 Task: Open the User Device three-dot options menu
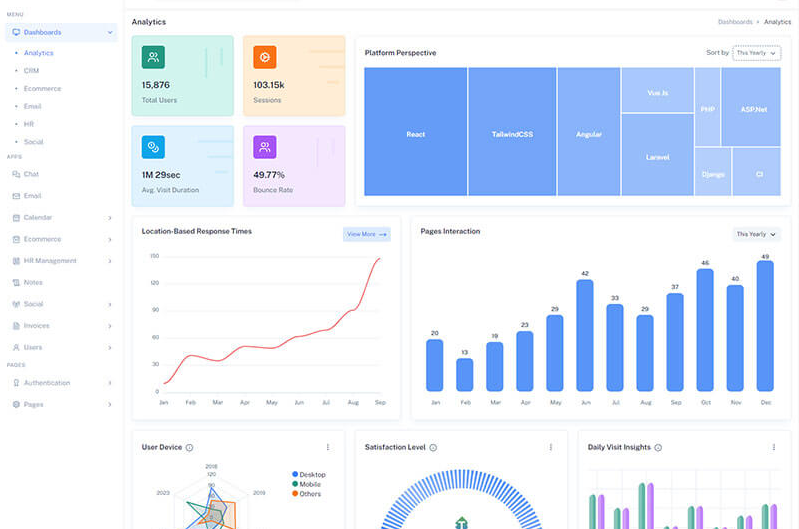(x=327, y=447)
